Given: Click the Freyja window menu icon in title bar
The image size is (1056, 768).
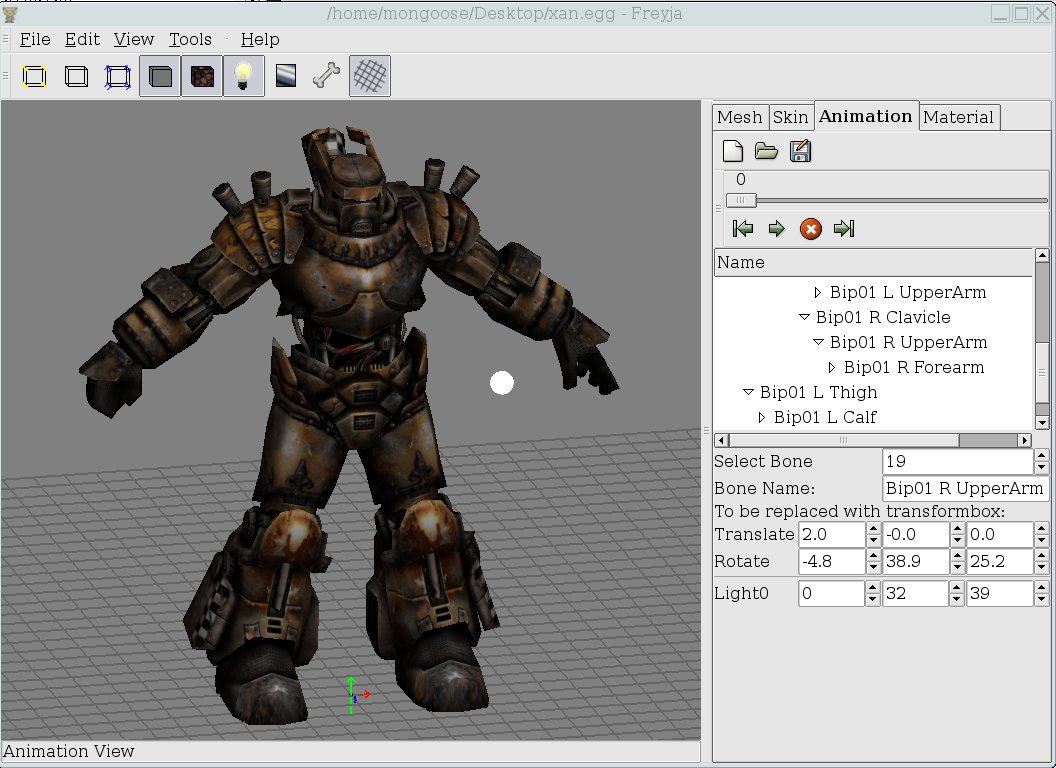Looking at the screenshot, I should (9, 13).
